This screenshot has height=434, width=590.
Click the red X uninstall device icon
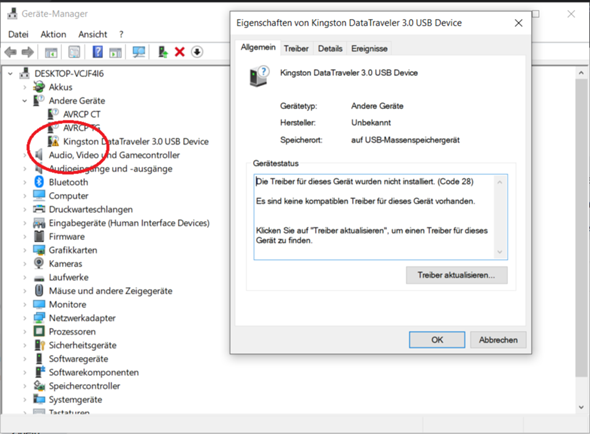click(x=180, y=52)
